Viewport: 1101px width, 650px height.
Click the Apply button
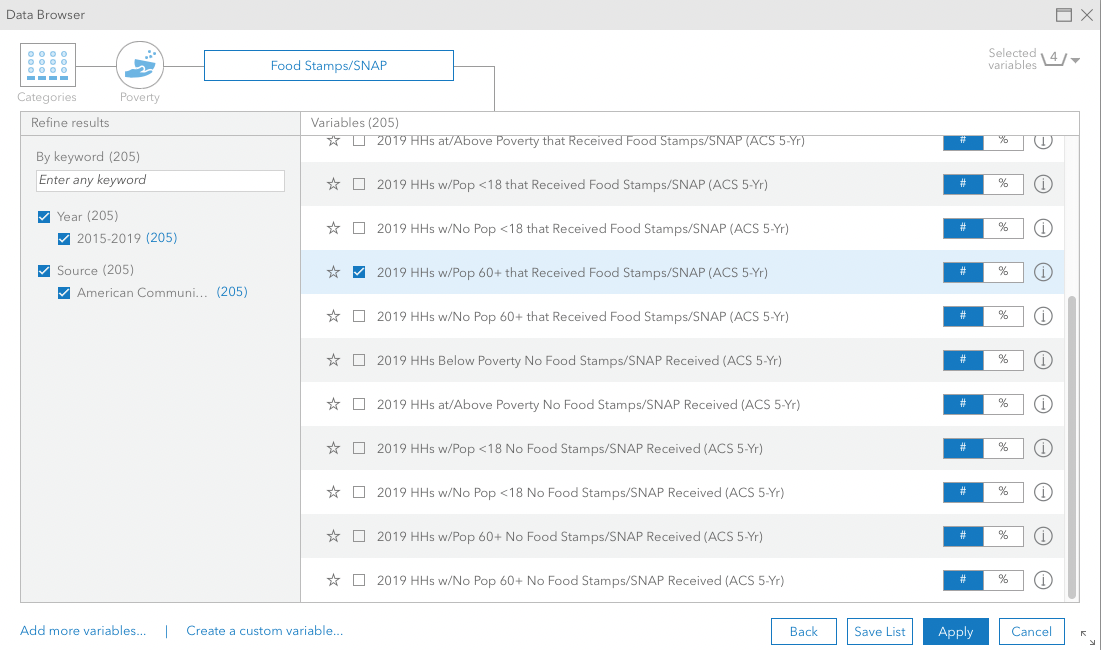(x=956, y=632)
